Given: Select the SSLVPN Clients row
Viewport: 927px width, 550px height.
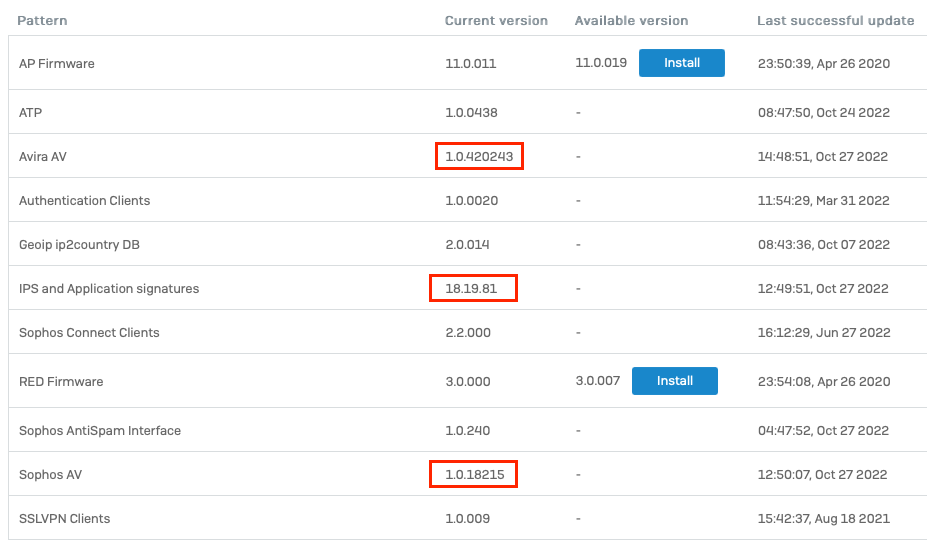Looking at the screenshot, I should 468,518.
